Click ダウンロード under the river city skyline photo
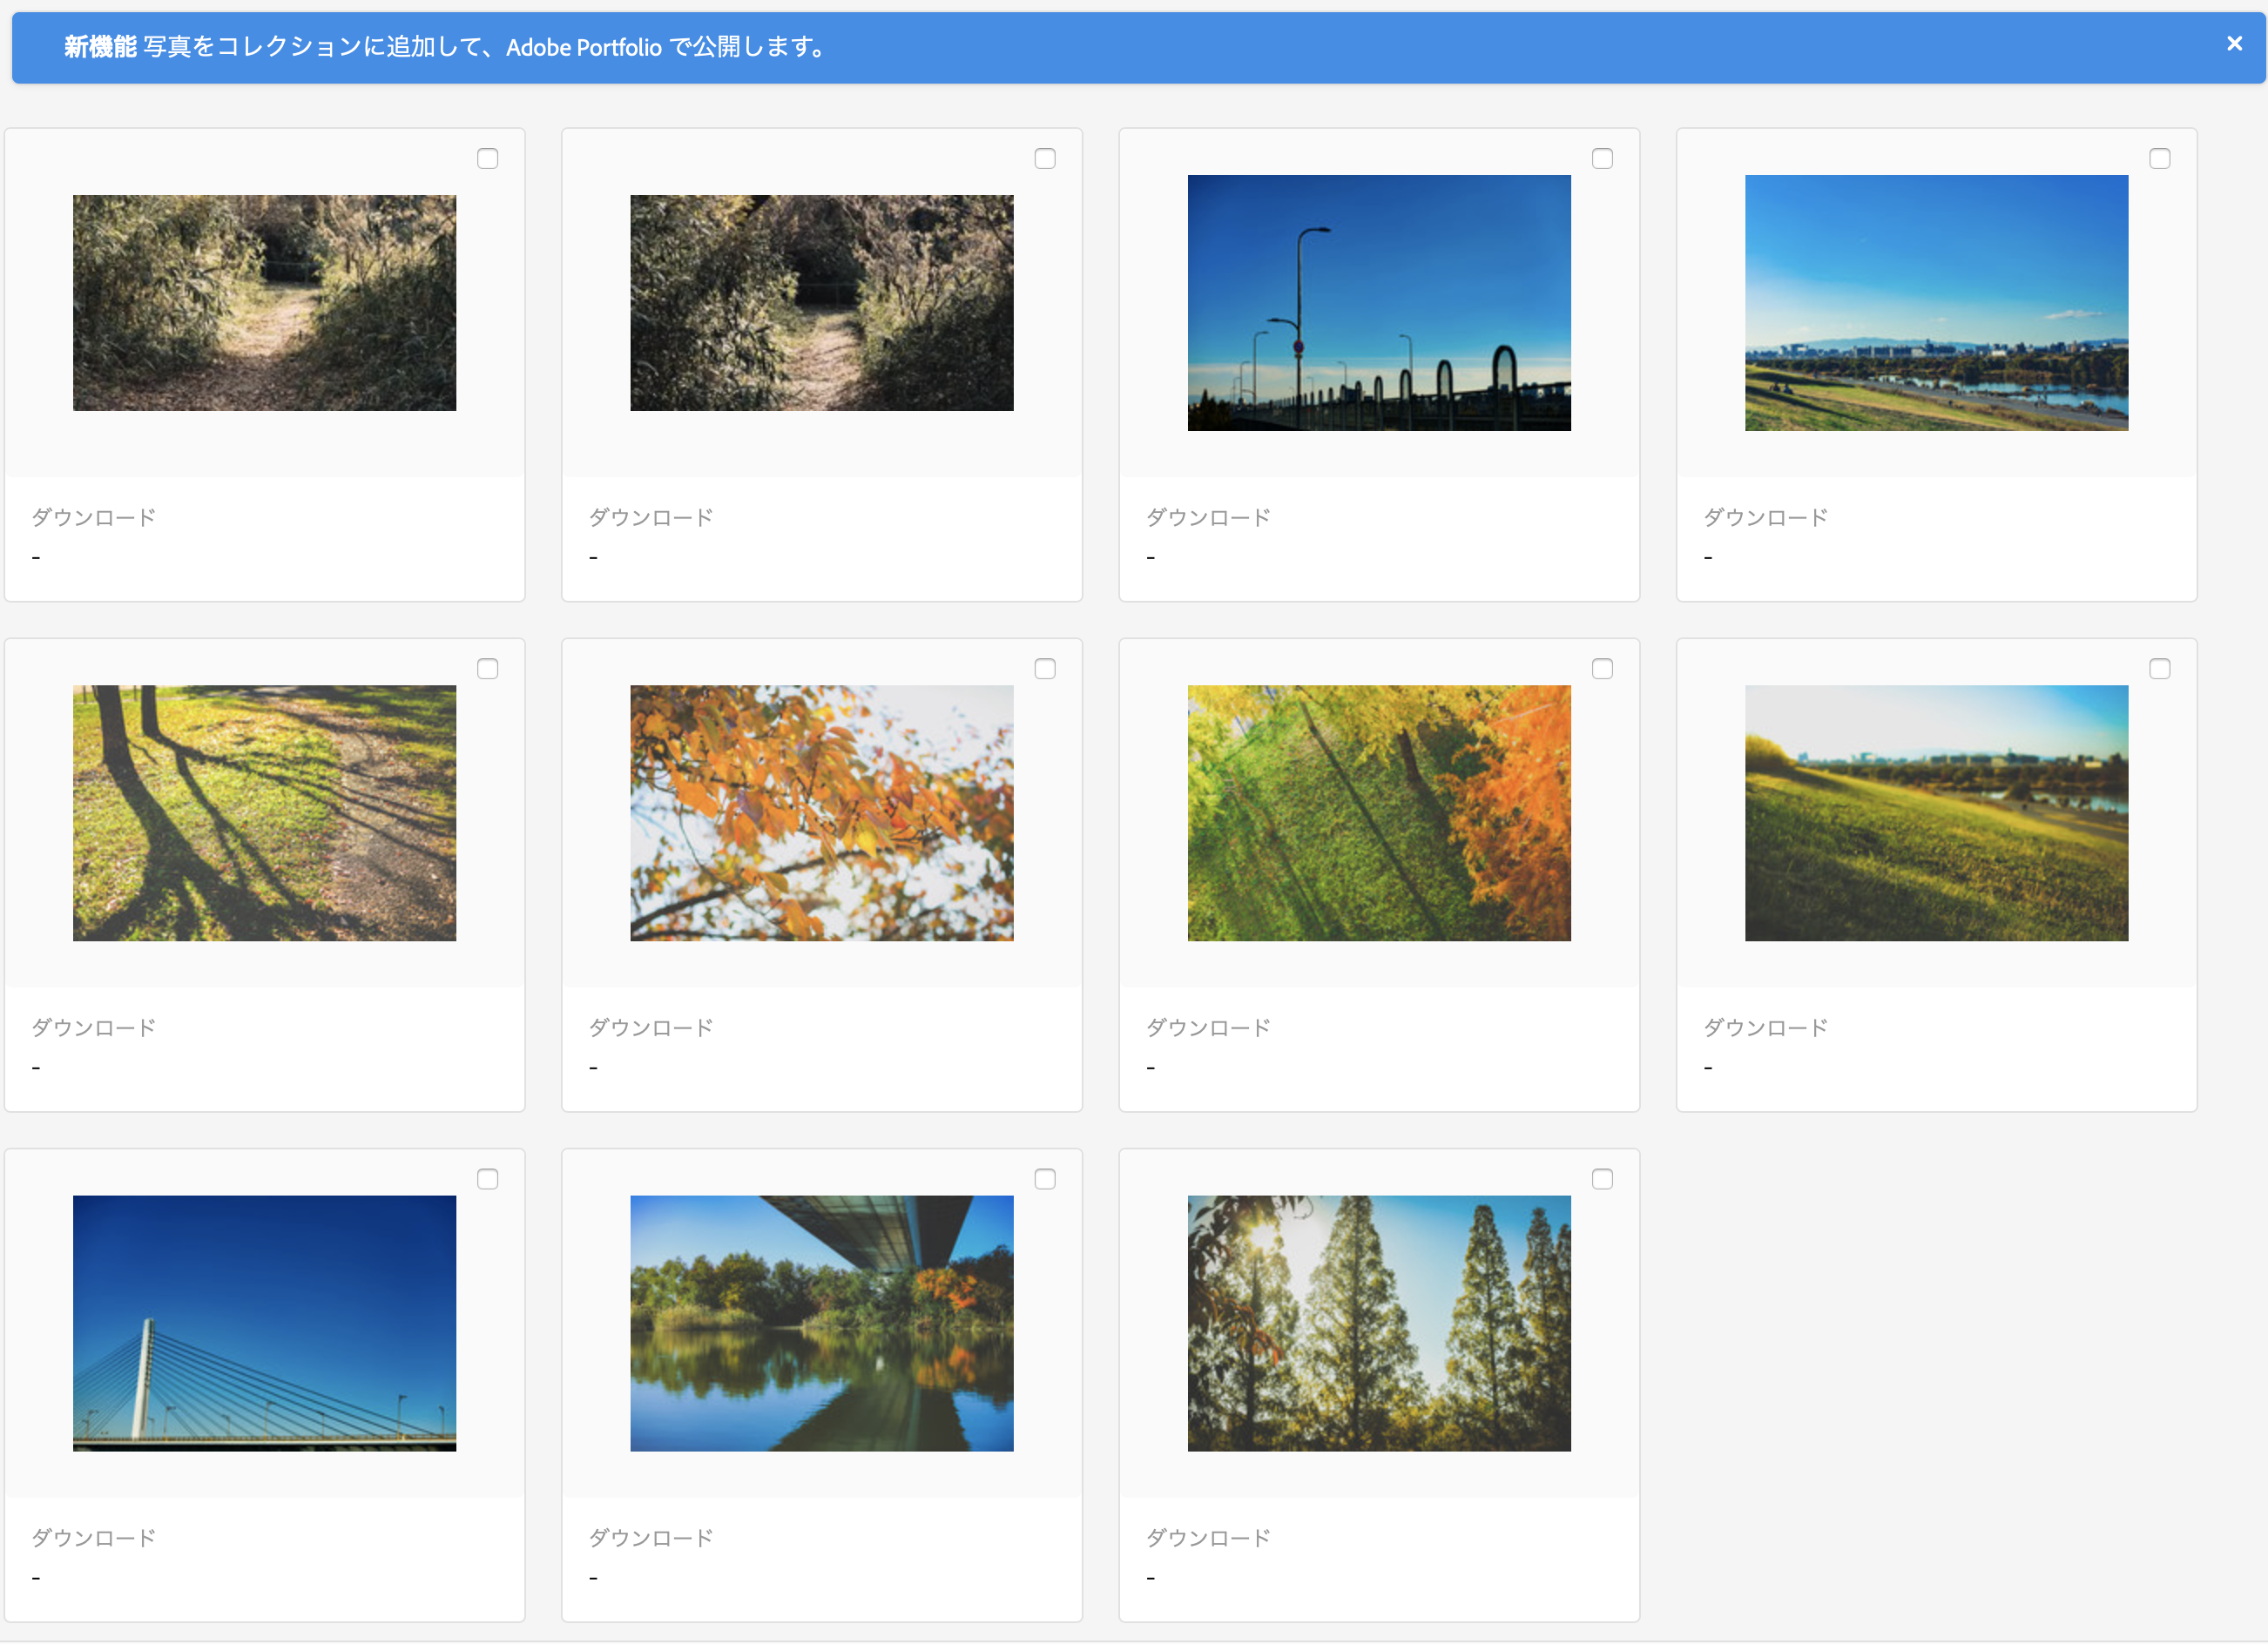 tap(1766, 517)
